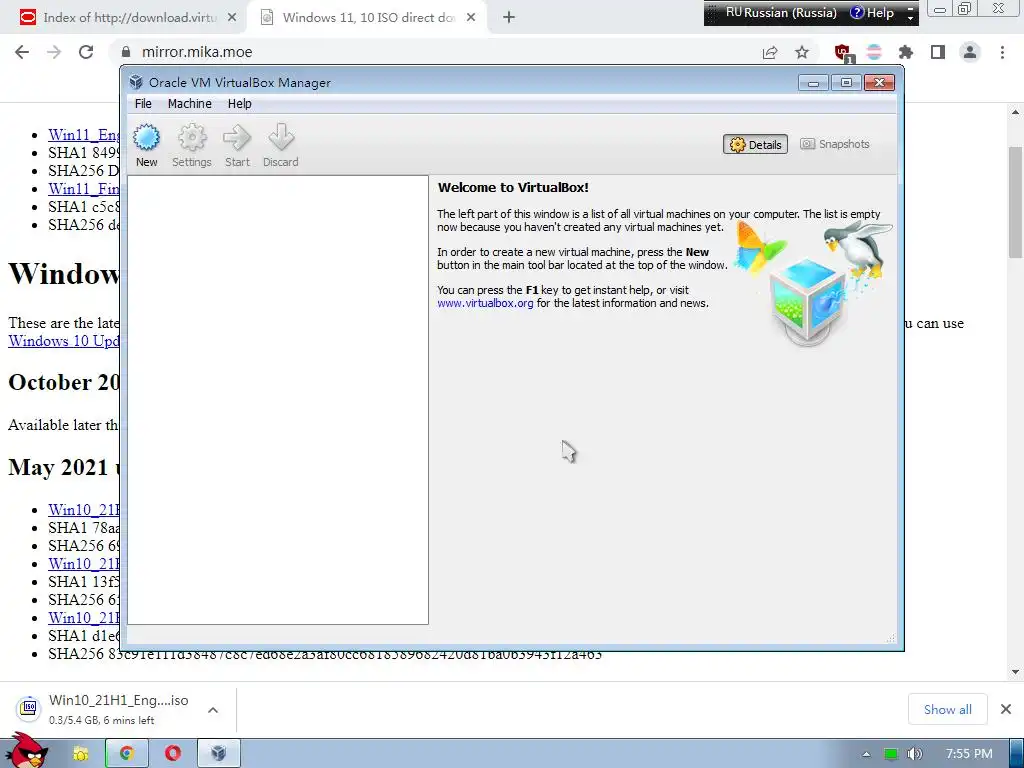This screenshot has width=1024, height=768.
Task: Expand the download item options chevron
Action: coord(213,710)
